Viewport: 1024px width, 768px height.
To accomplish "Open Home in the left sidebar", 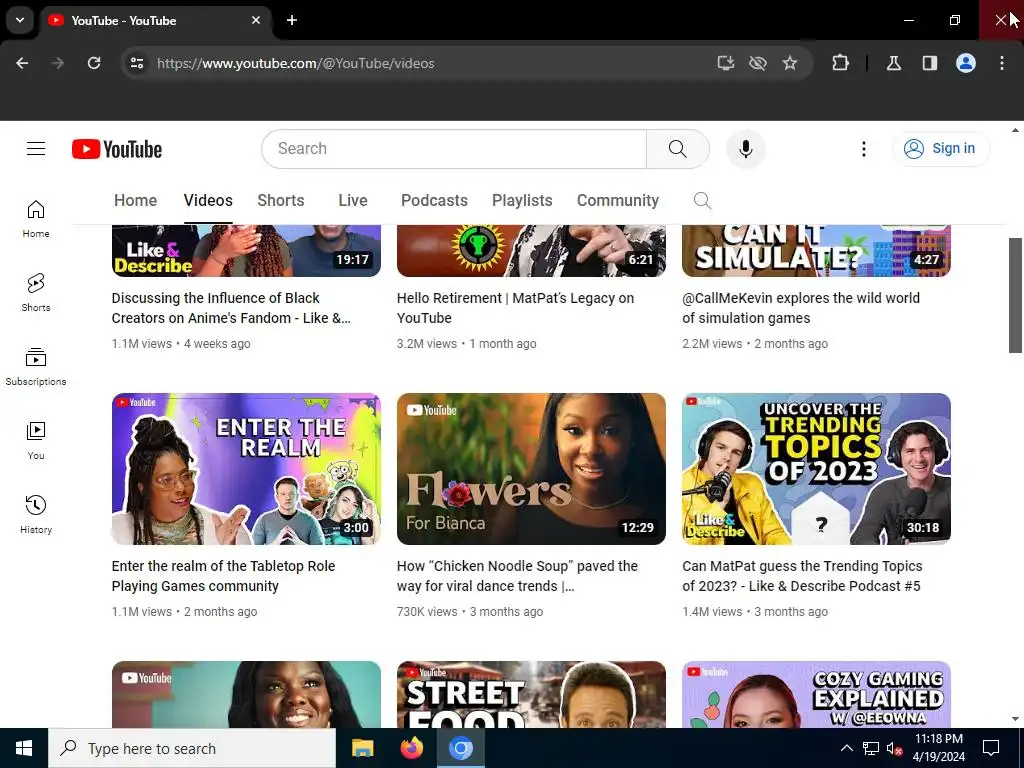I will pyautogui.click(x=36, y=219).
